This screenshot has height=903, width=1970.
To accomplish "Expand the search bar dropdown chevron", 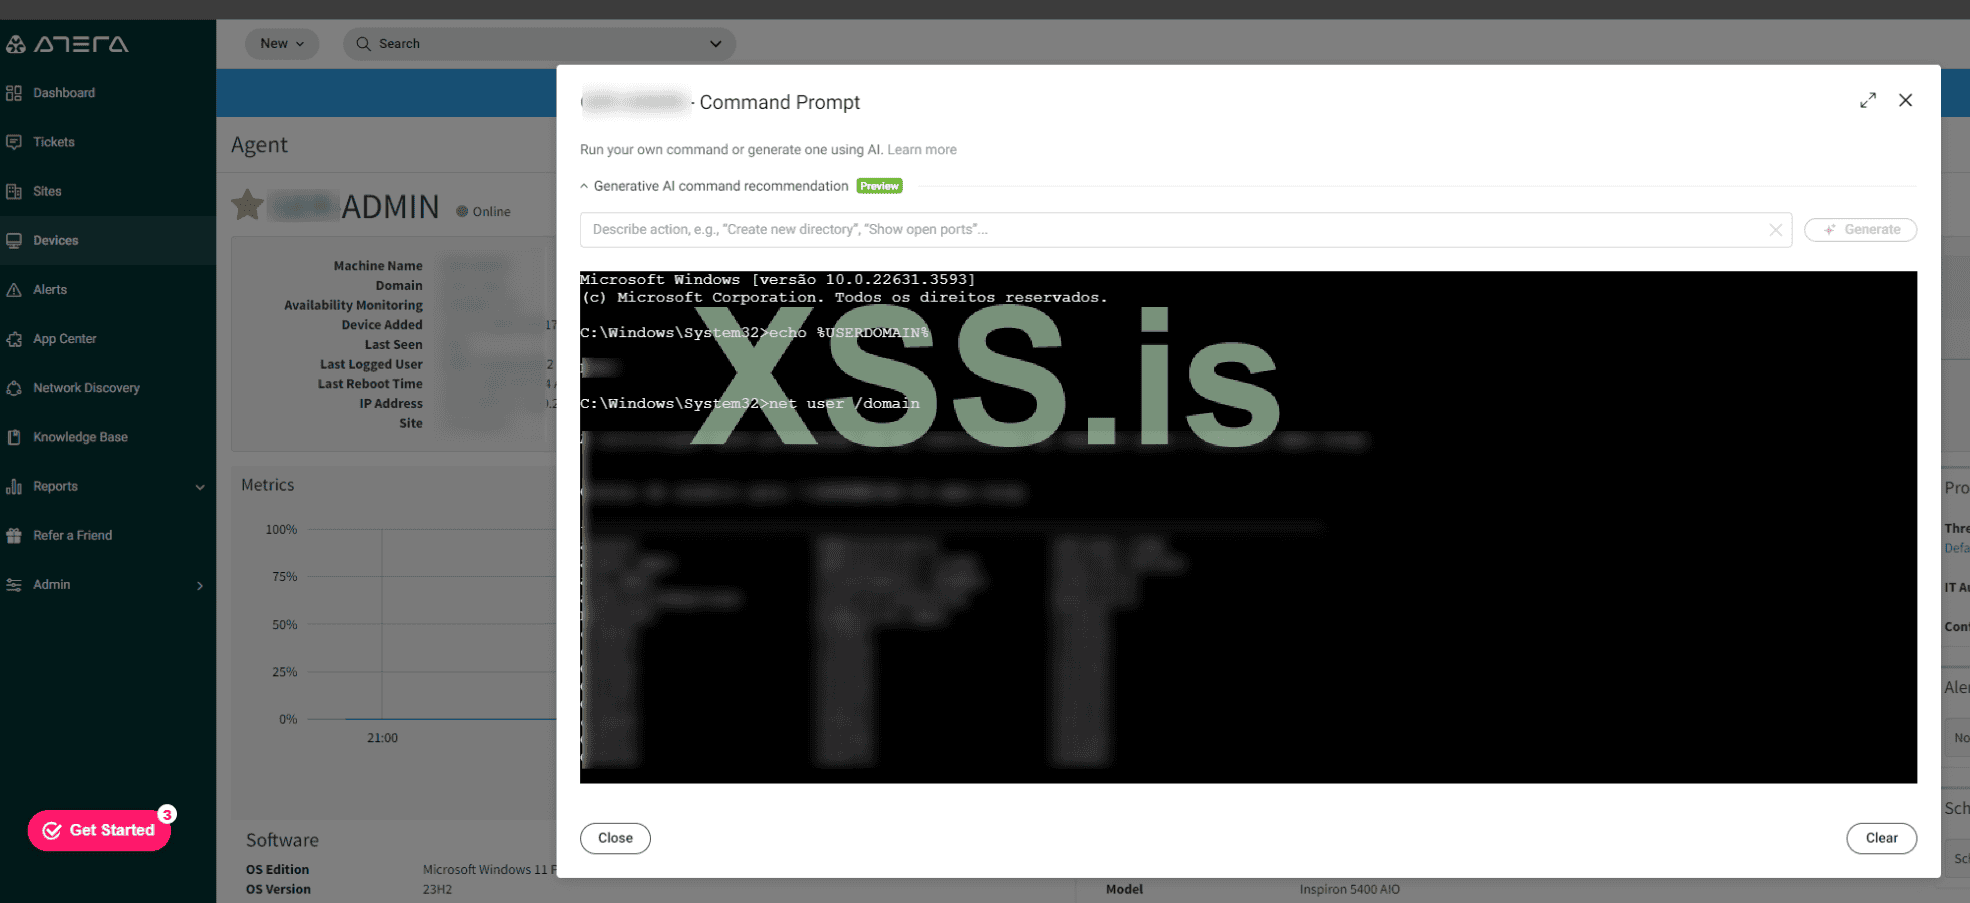I will (x=715, y=43).
